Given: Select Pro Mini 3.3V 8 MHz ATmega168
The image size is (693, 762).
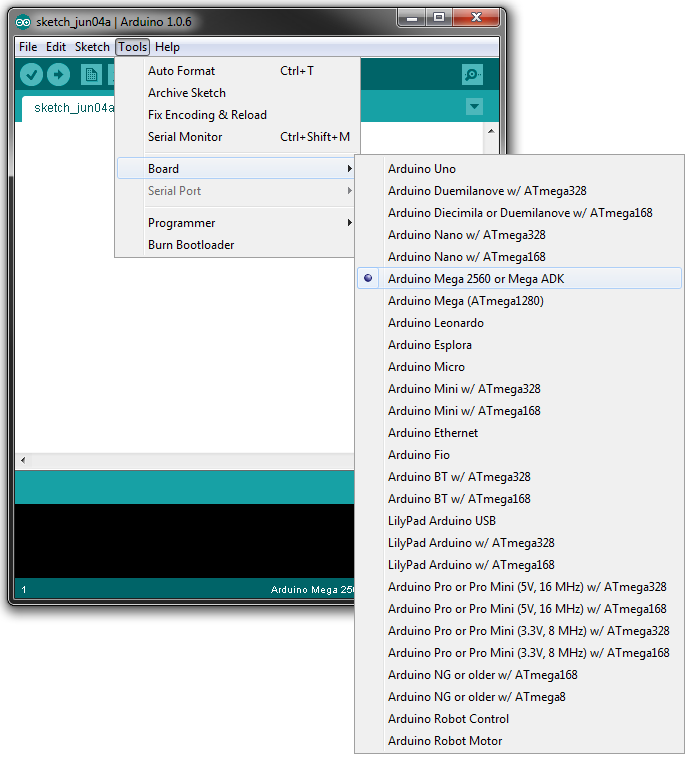Looking at the screenshot, I should (x=519, y=653).
